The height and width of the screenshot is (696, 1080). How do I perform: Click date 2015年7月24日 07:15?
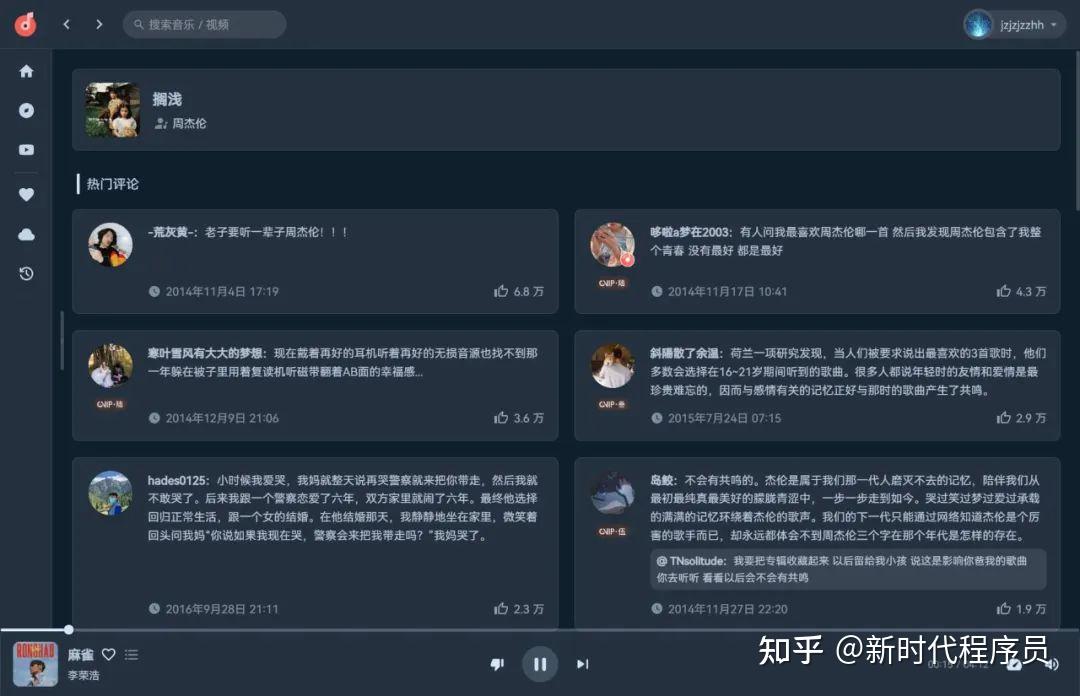[725, 418]
